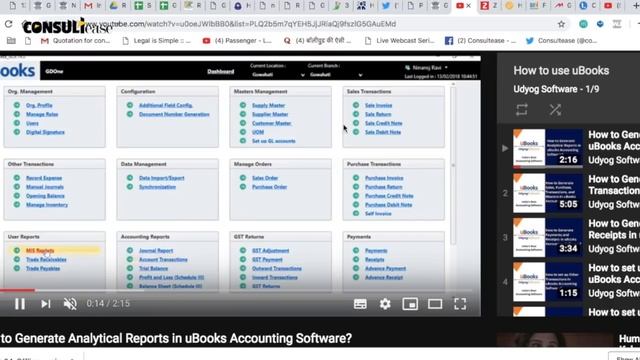Open Quotation for con... bookmark
Viewport: 640px width, 360px height.
pyautogui.click(x=76, y=41)
